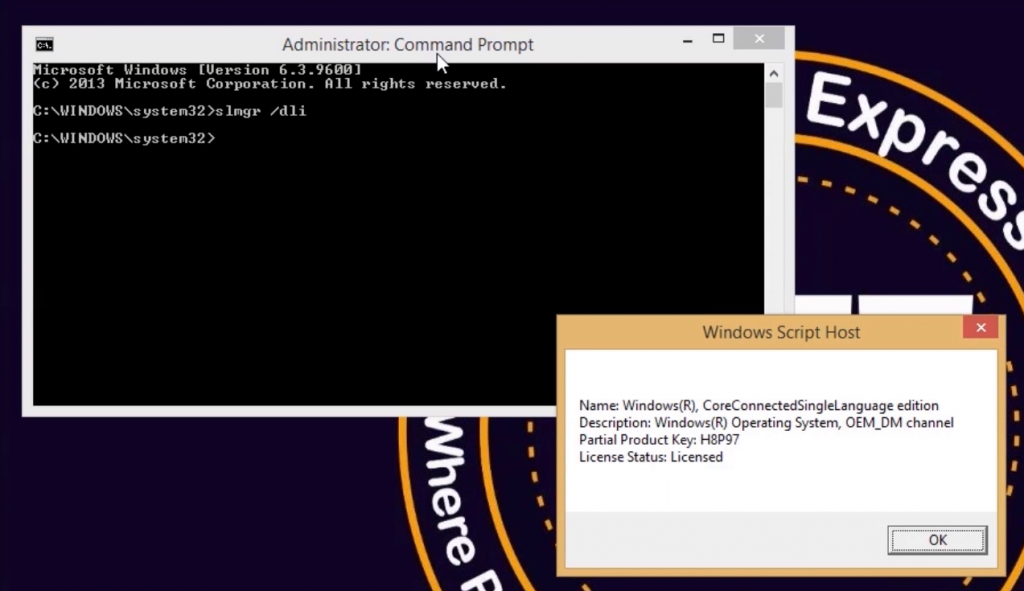The height and width of the screenshot is (591, 1024).
Task: Click the Command Prompt scrollbar thumb
Action: pyautogui.click(x=774, y=95)
